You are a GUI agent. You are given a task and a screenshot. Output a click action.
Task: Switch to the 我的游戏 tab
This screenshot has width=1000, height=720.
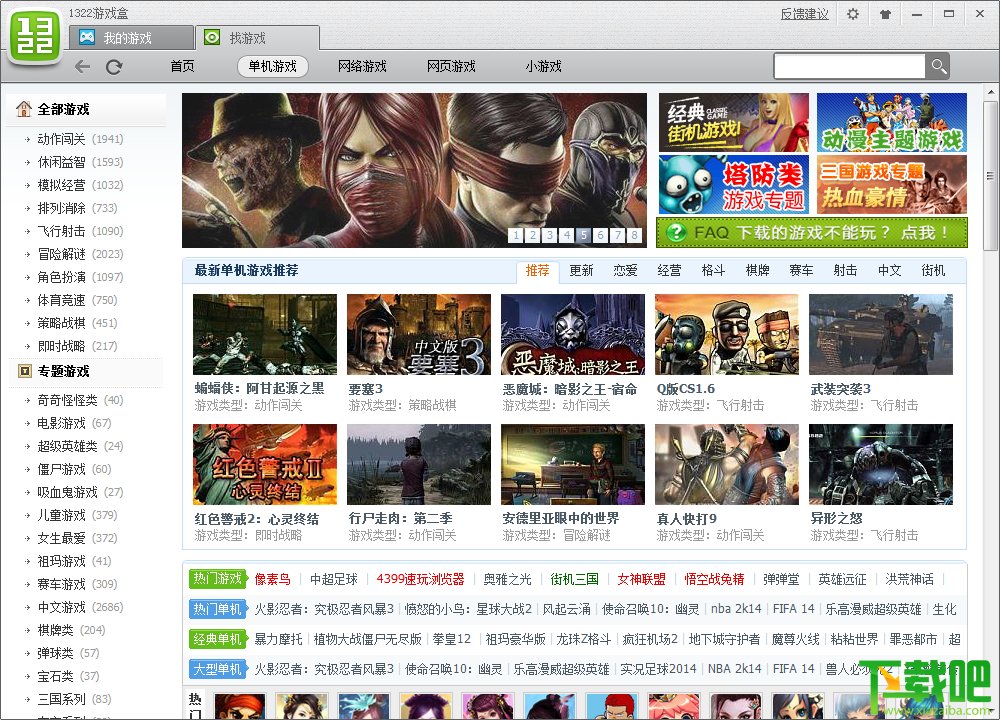pos(131,38)
